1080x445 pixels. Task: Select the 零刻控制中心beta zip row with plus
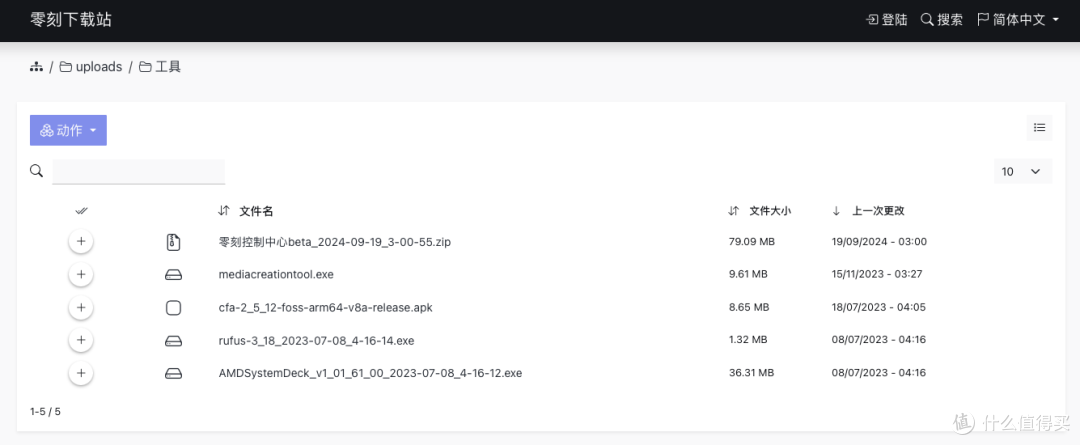81,242
